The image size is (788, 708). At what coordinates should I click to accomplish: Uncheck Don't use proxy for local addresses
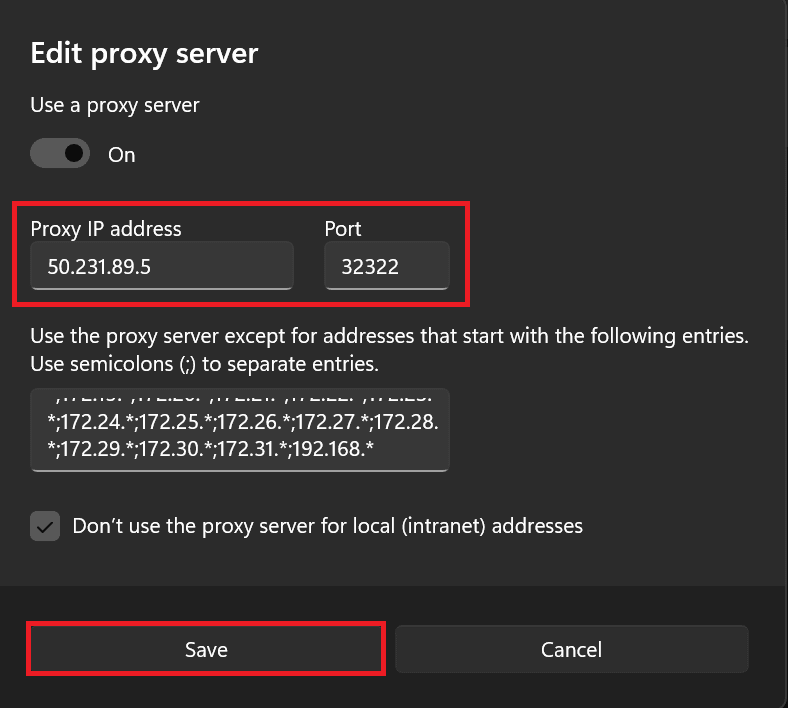(45, 526)
